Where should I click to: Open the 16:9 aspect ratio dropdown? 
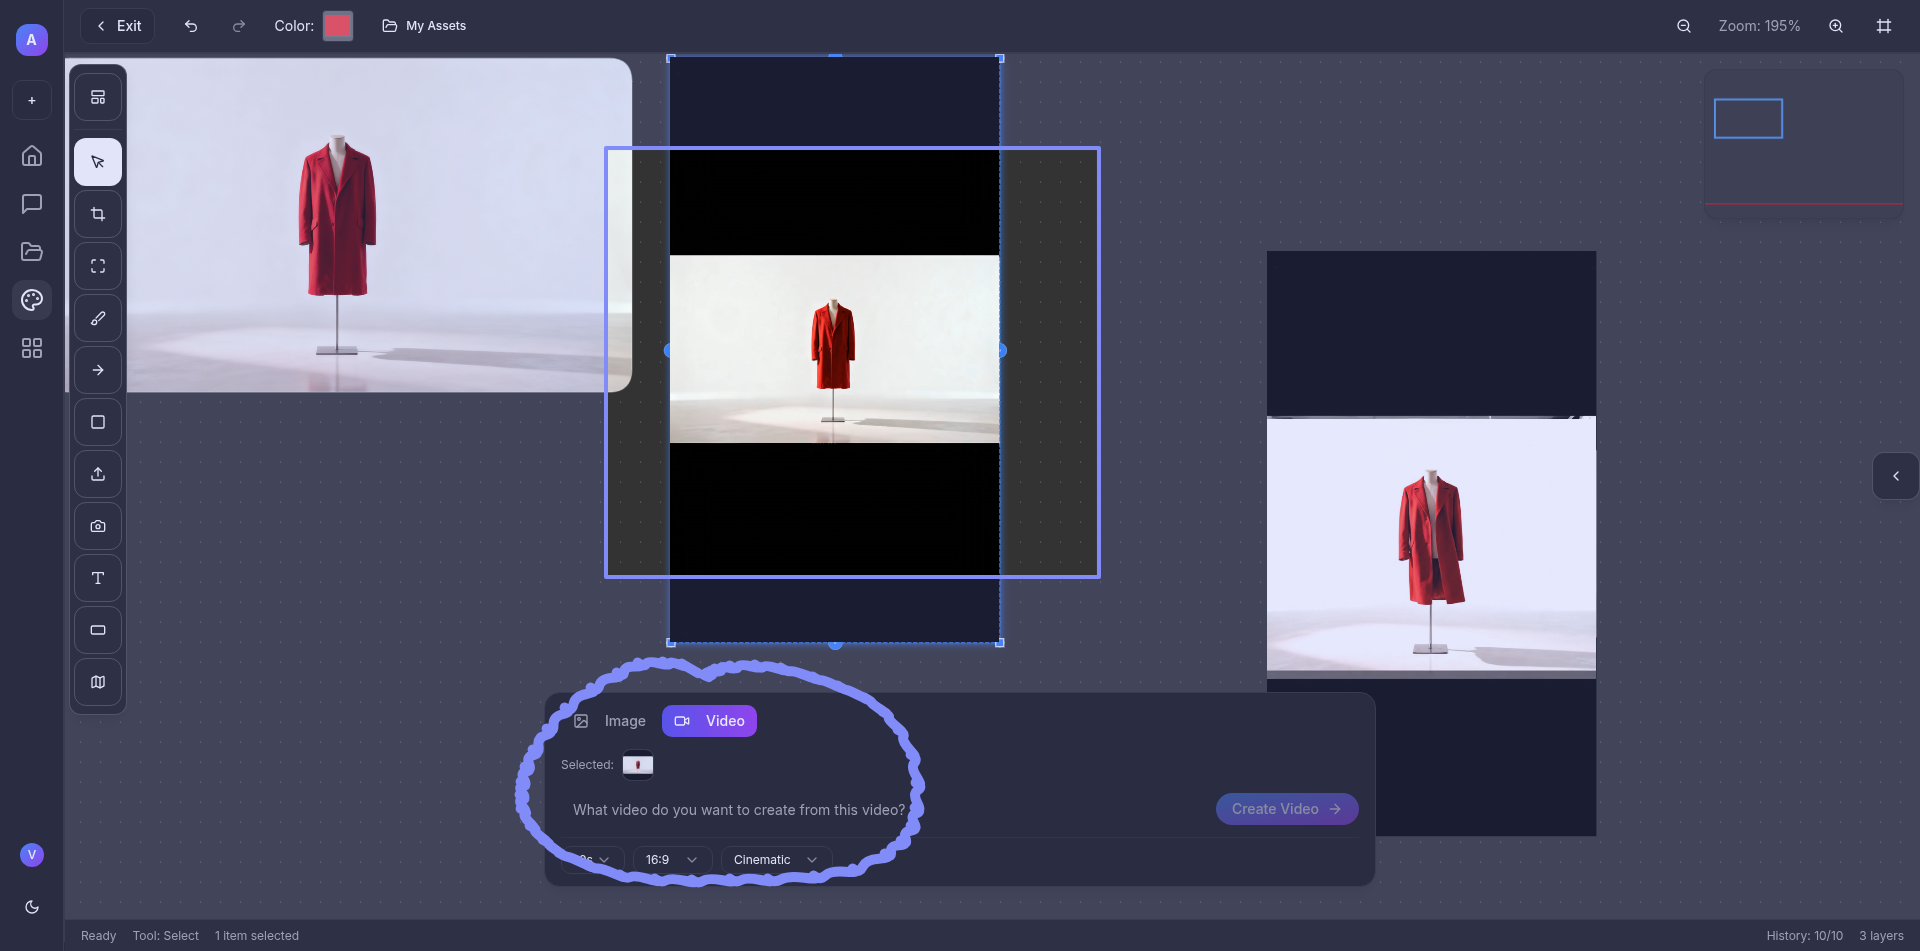(x=671, y=860)
